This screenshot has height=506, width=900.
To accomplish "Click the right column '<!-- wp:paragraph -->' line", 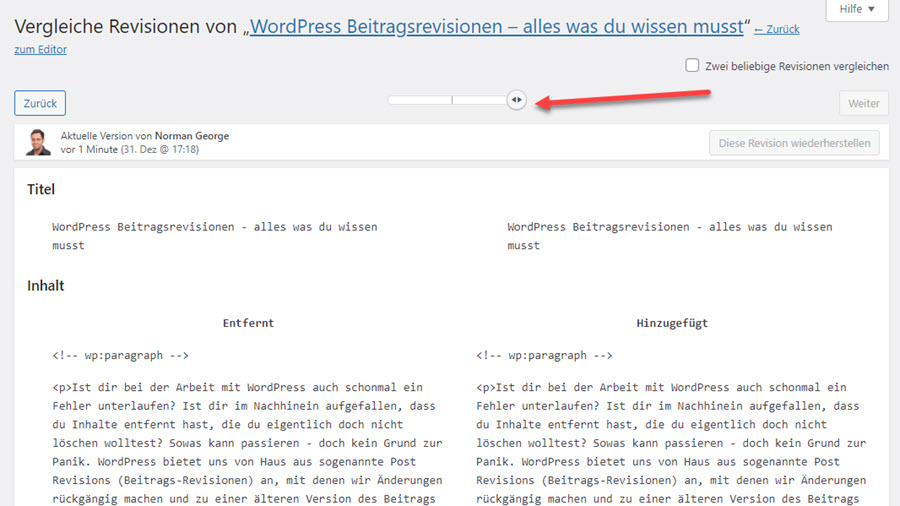I will [x=544, y=356].
